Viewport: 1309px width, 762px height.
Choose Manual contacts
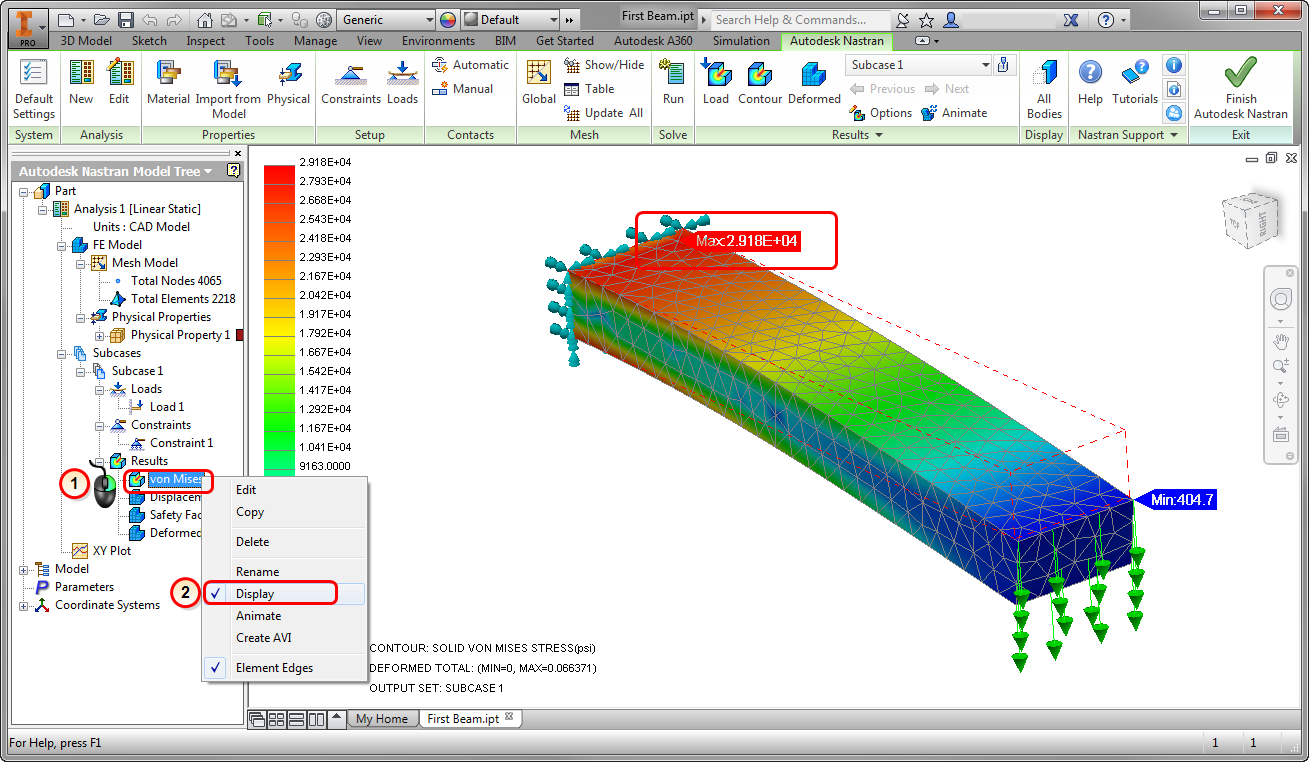462,89
